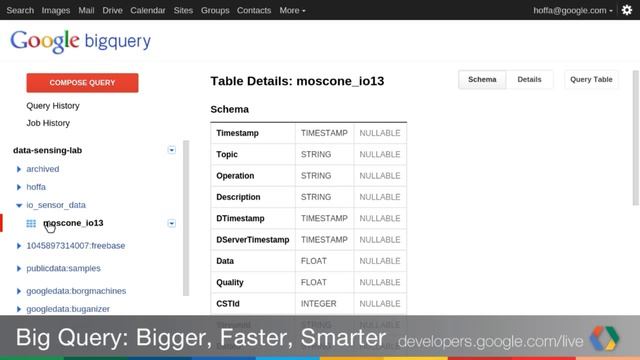
Task: Click the Topic field name
Action: coord(227,154)
